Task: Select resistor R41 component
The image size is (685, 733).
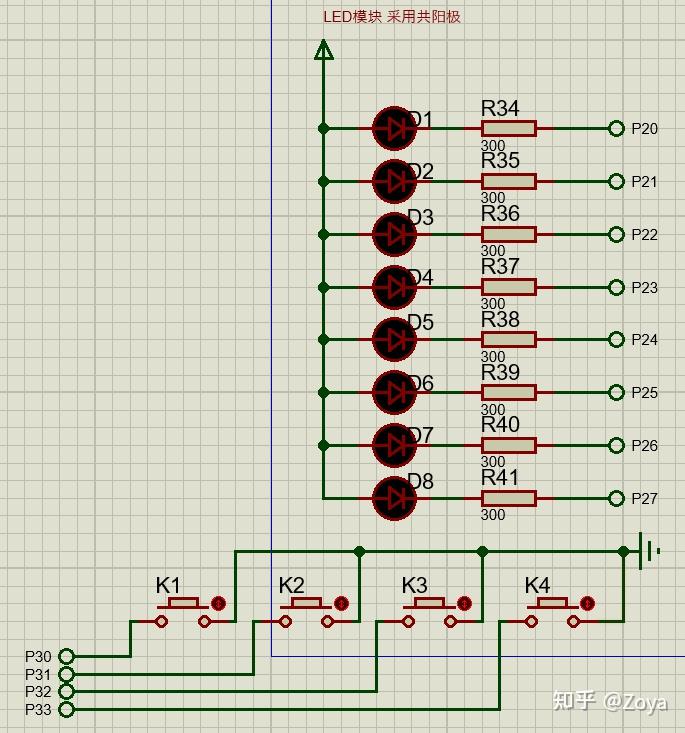Action: click(509, 498)
